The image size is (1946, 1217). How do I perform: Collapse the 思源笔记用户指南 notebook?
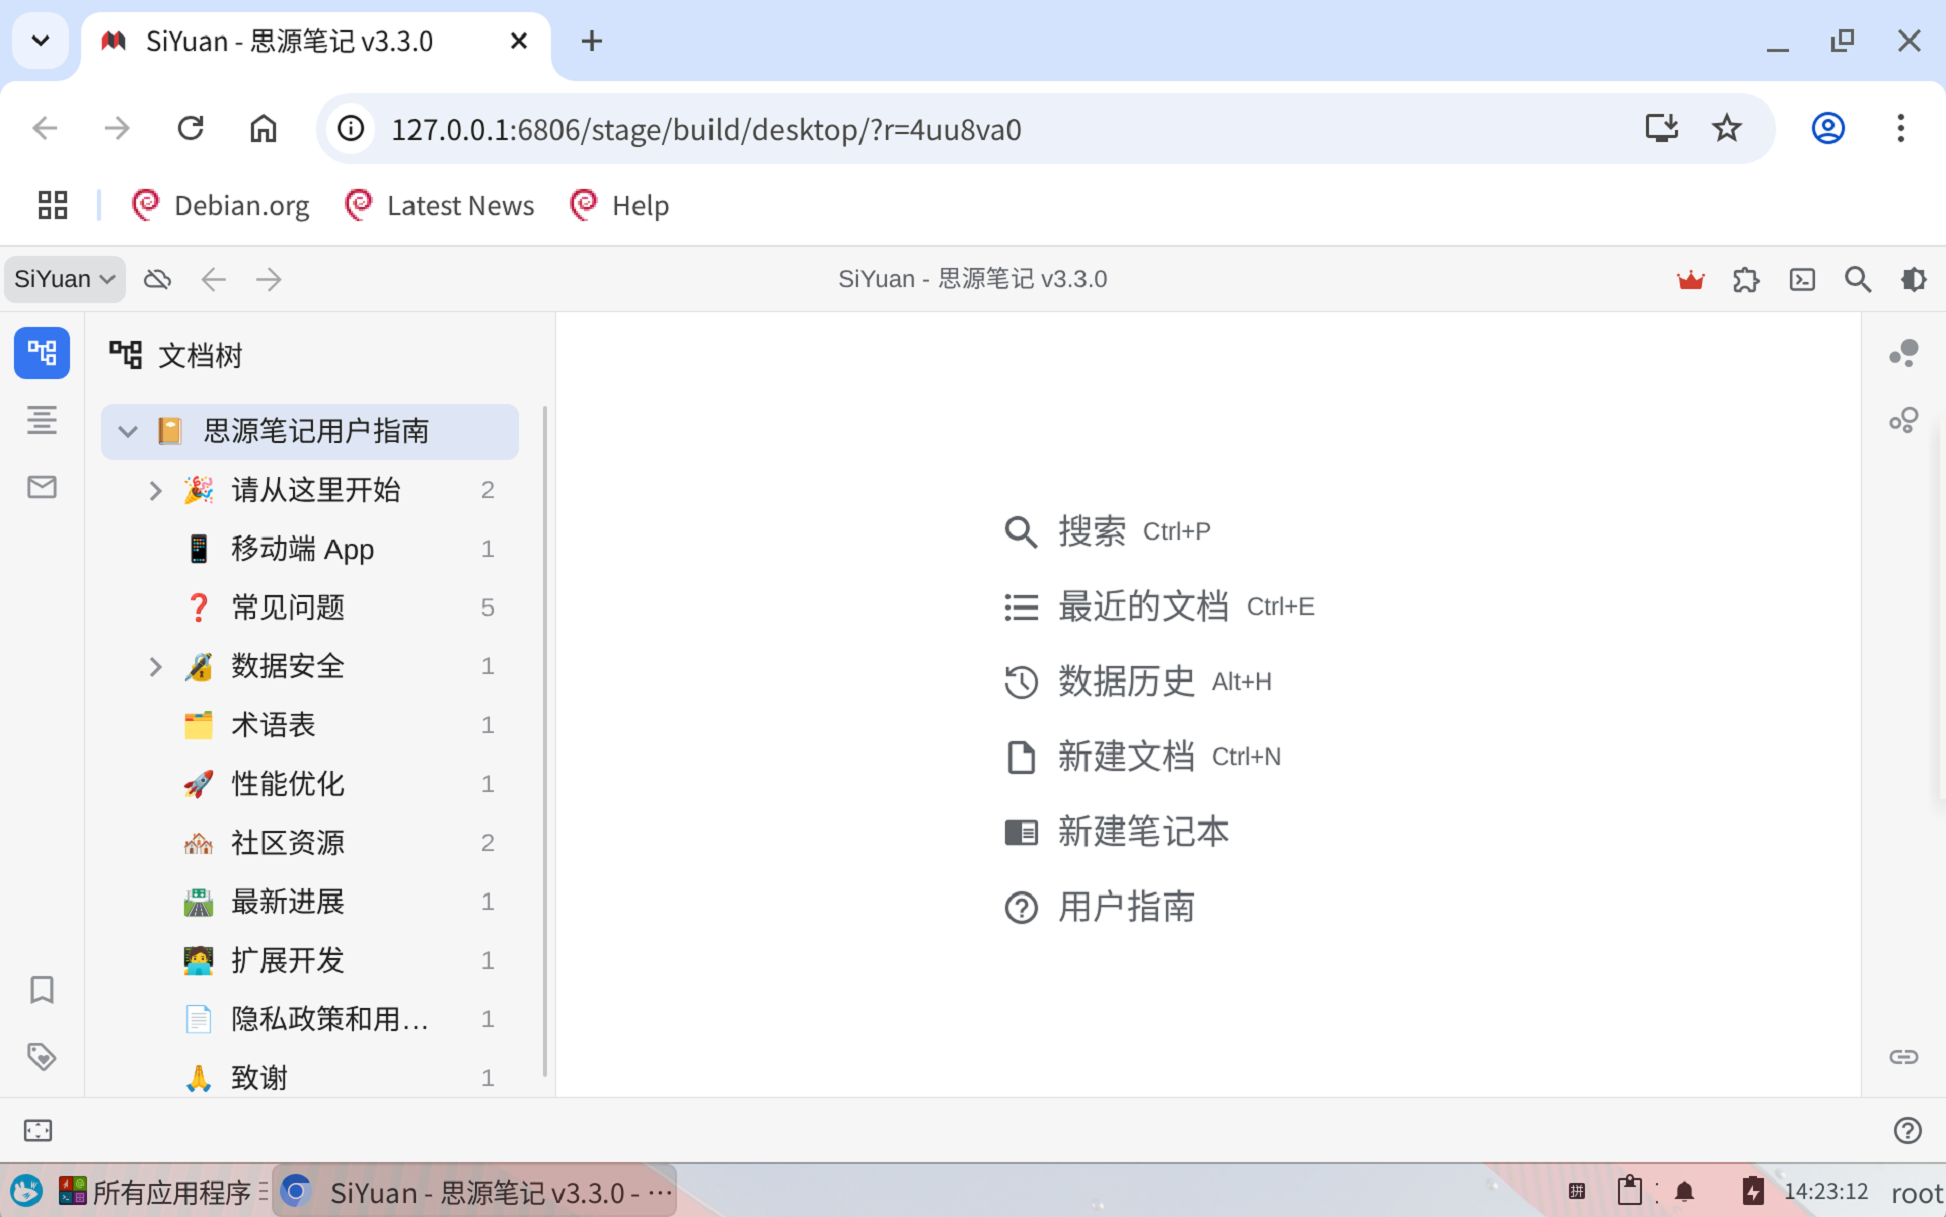coord(128,431)
